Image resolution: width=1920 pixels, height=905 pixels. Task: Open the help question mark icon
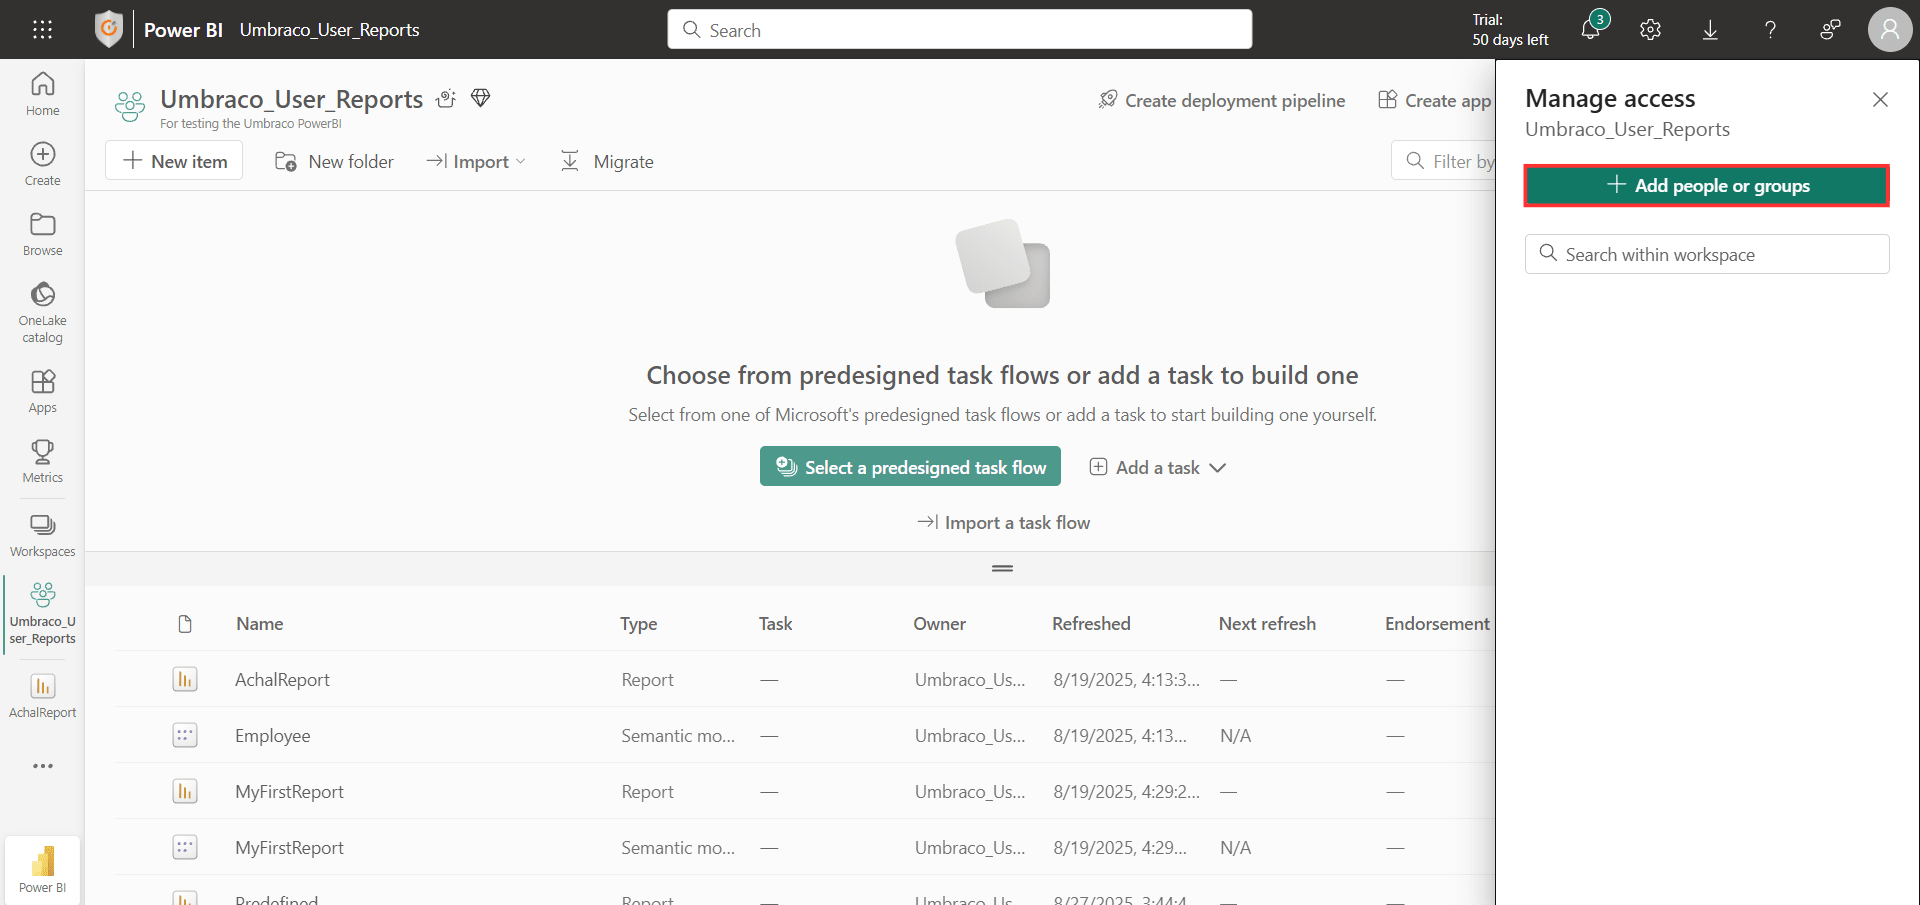(x=1770, y=30)
